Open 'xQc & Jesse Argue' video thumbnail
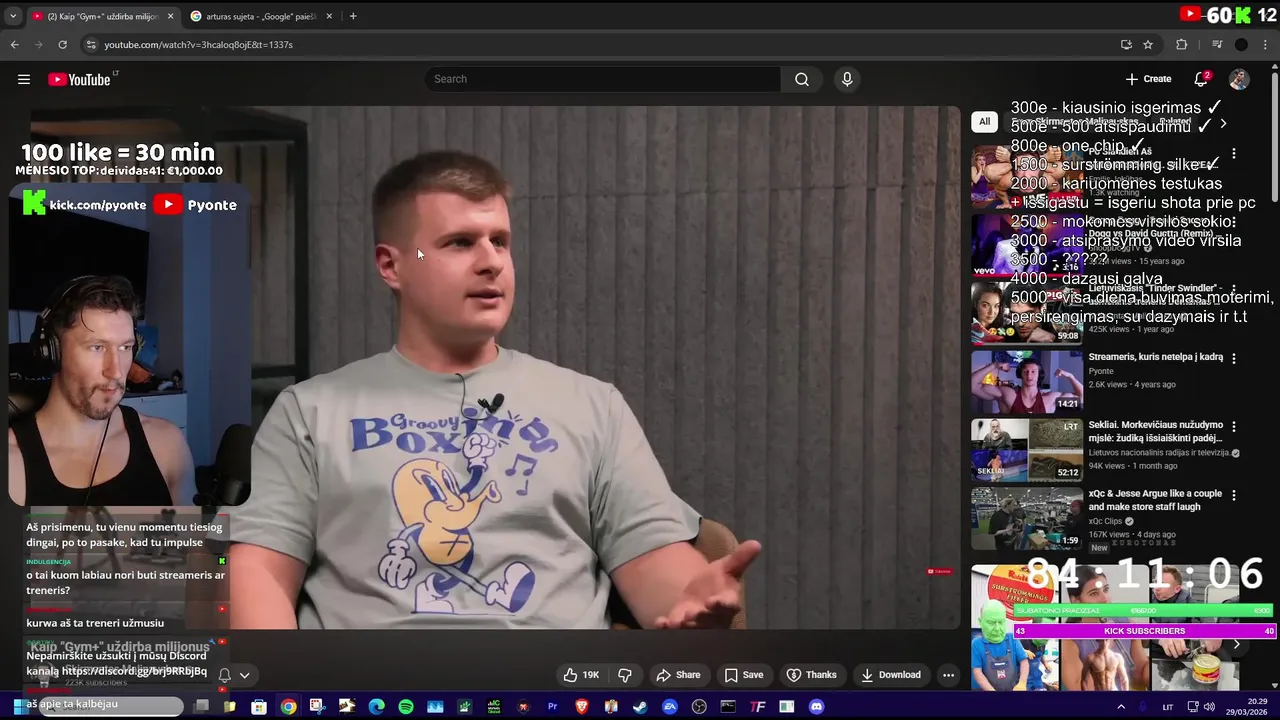 (1026, 518)
